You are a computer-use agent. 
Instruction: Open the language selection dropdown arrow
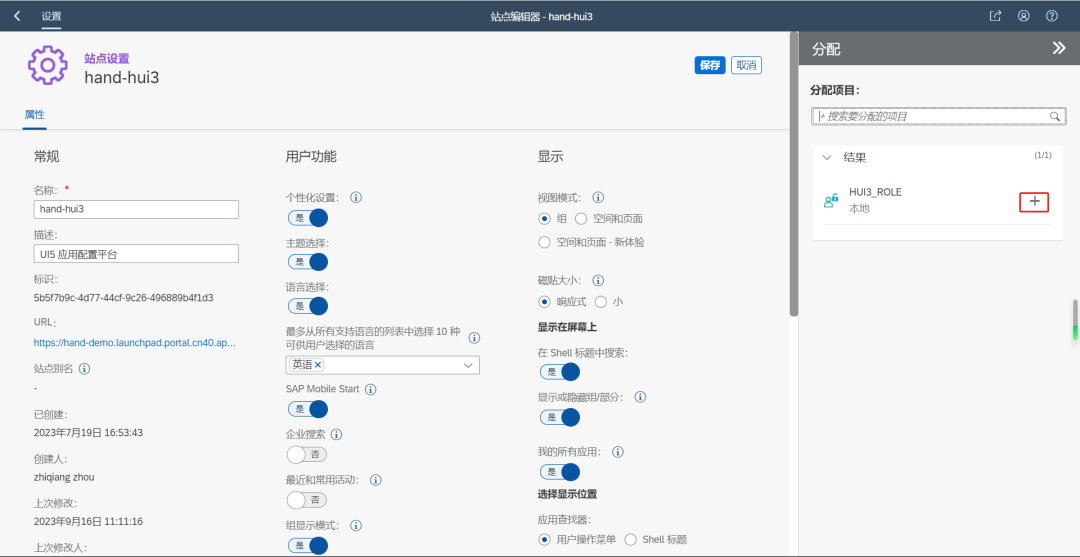(468, 365)
